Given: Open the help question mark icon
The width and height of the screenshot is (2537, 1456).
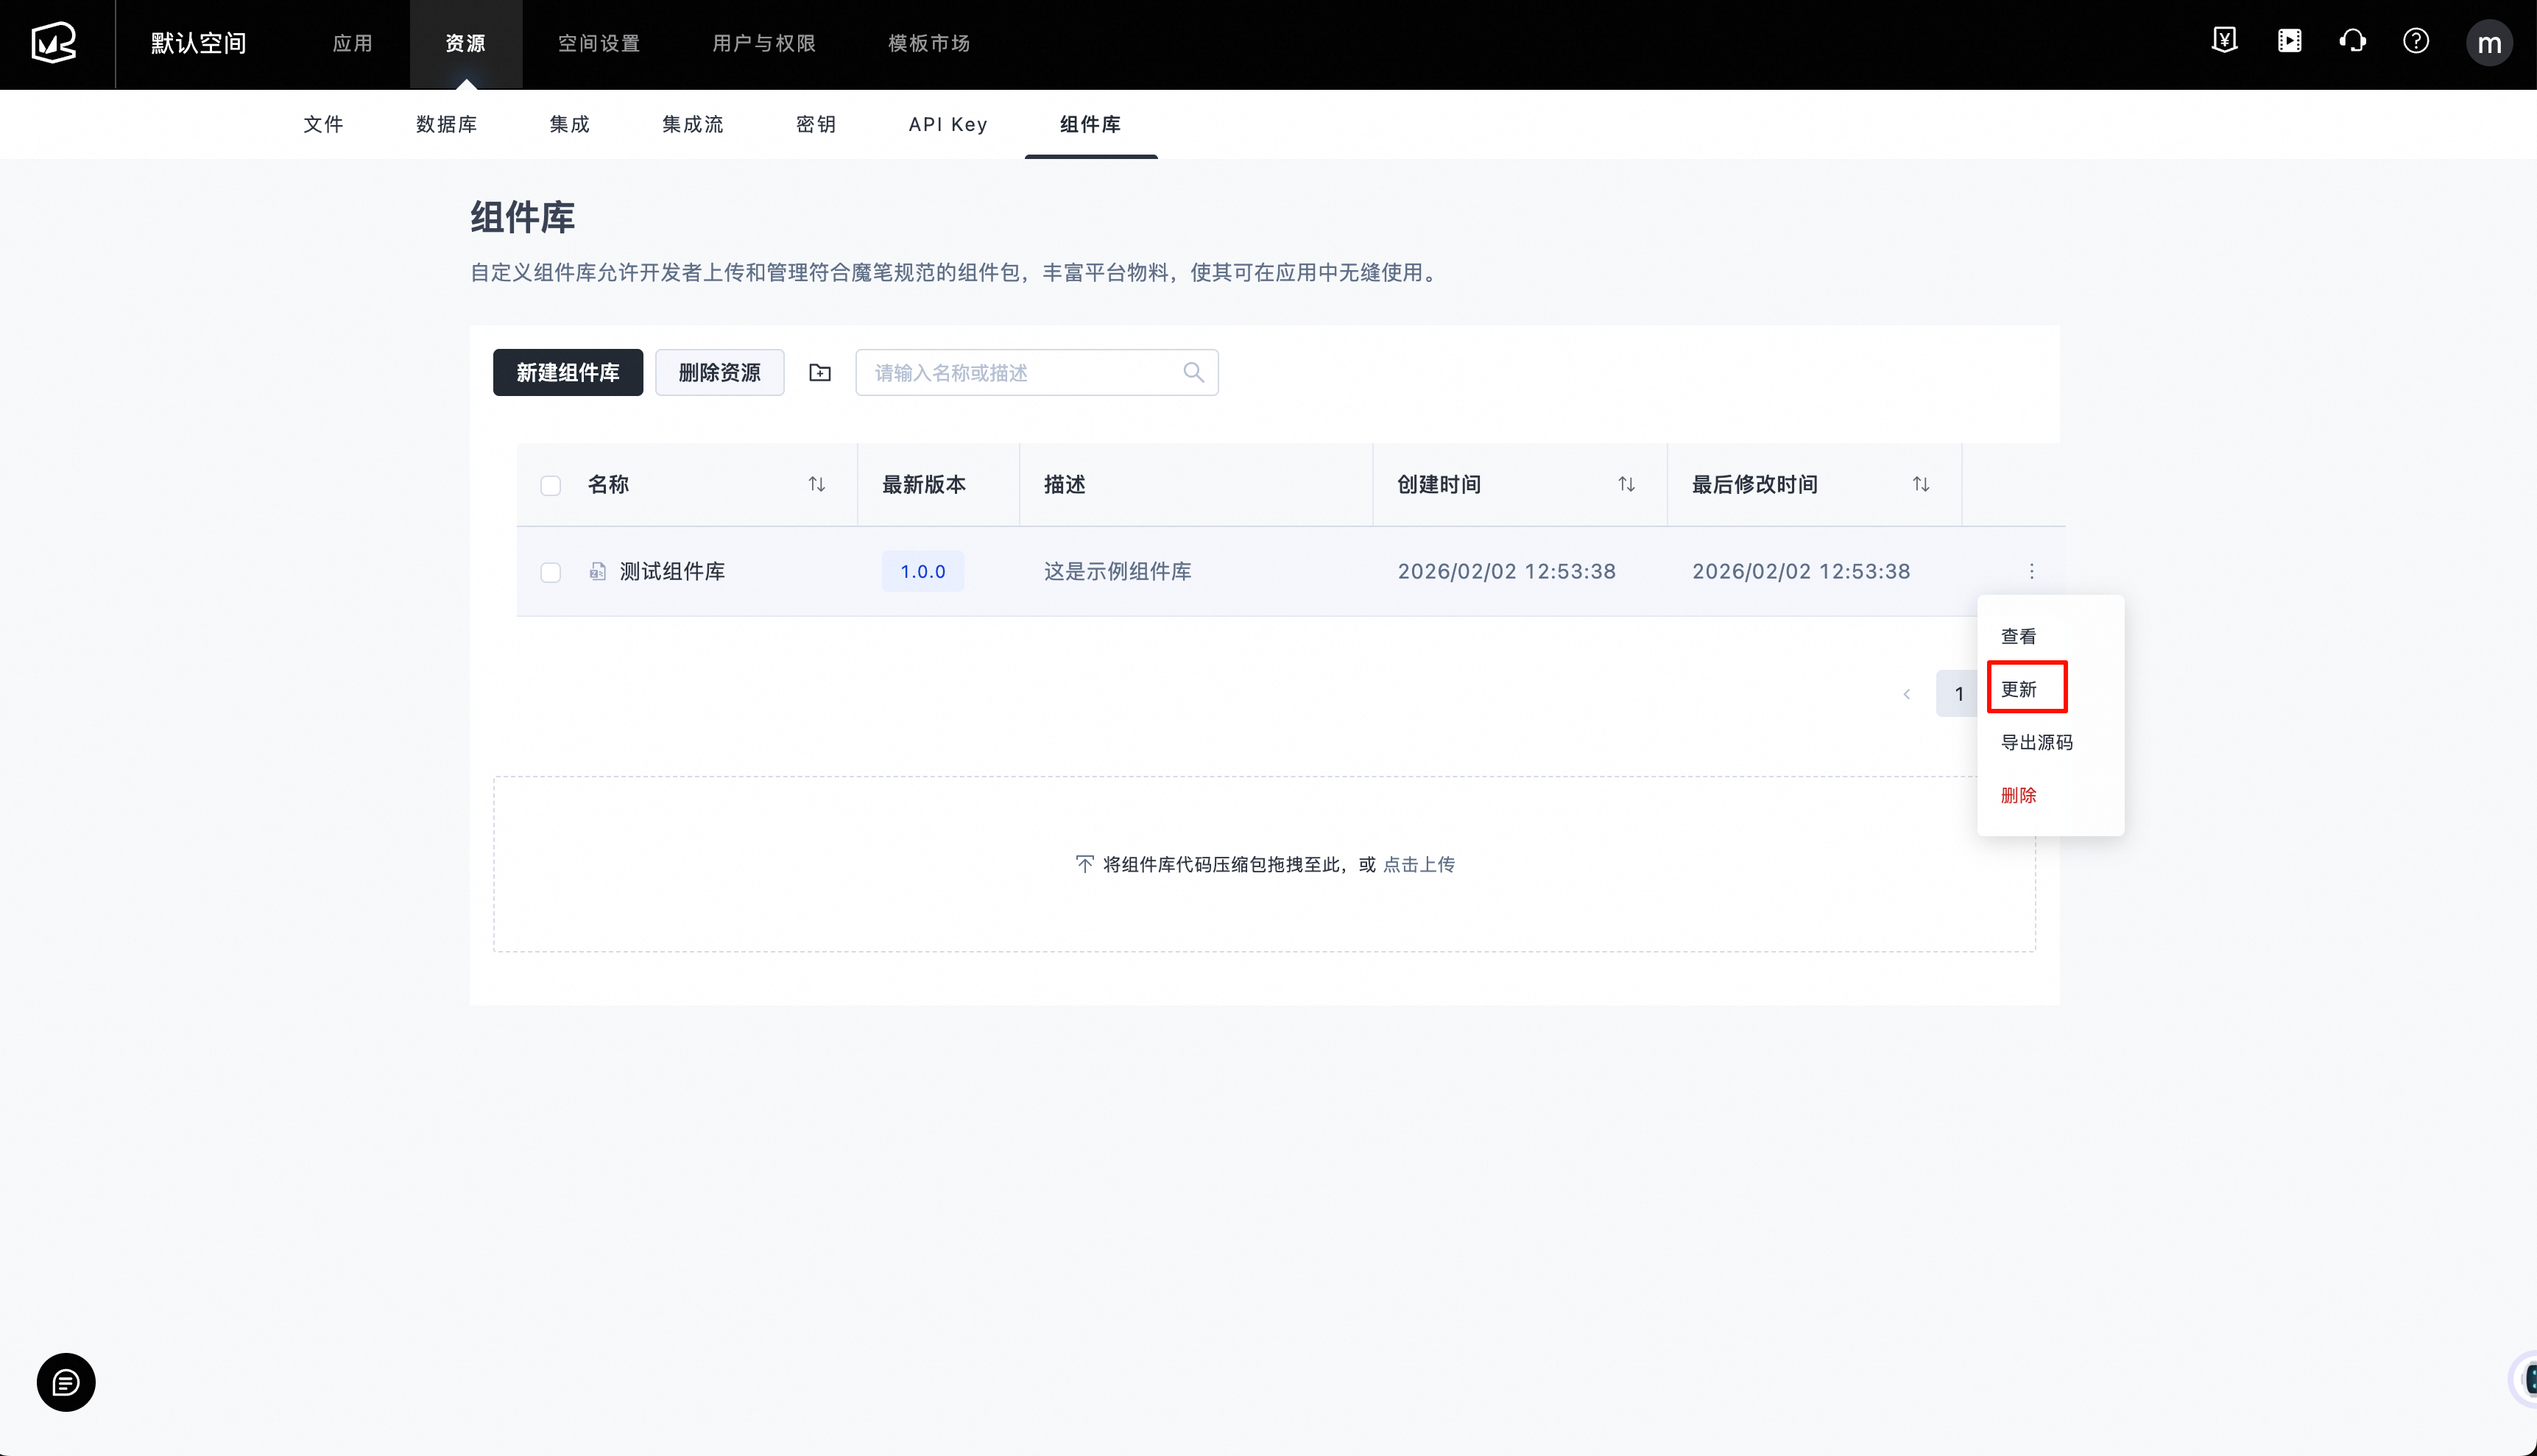Looking at the screenshot, I should (2416, 41).
